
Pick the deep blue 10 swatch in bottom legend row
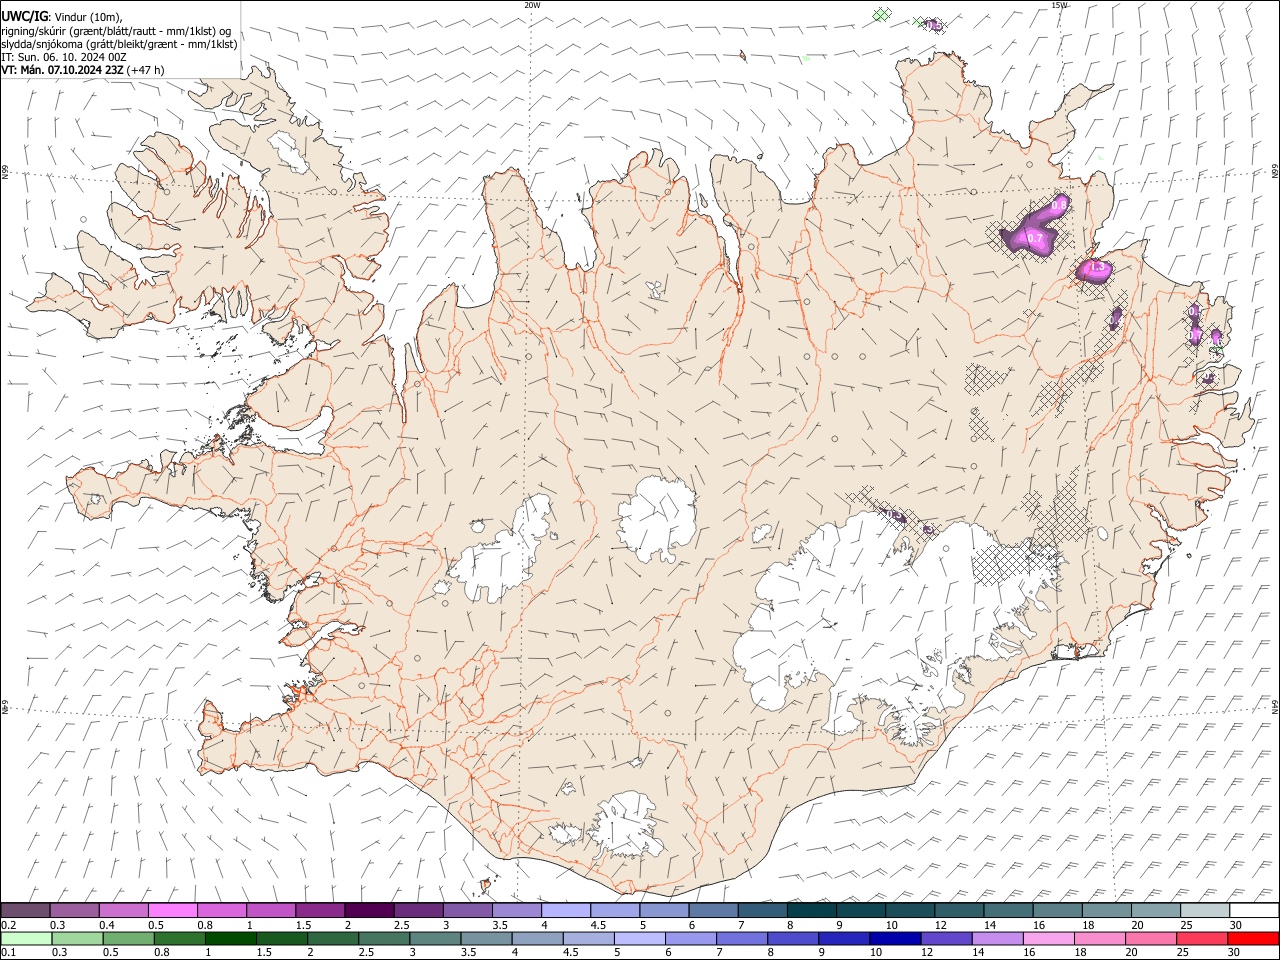(x=894, y=938)
